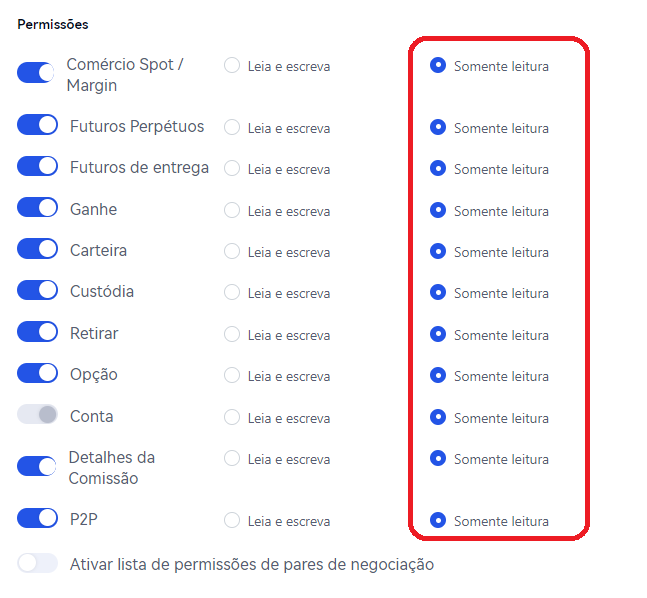This screenshot has height=598, width=647.
Task: Toggle the Opção permission switch
Action: pyautogui.click(x=37, y=373)
